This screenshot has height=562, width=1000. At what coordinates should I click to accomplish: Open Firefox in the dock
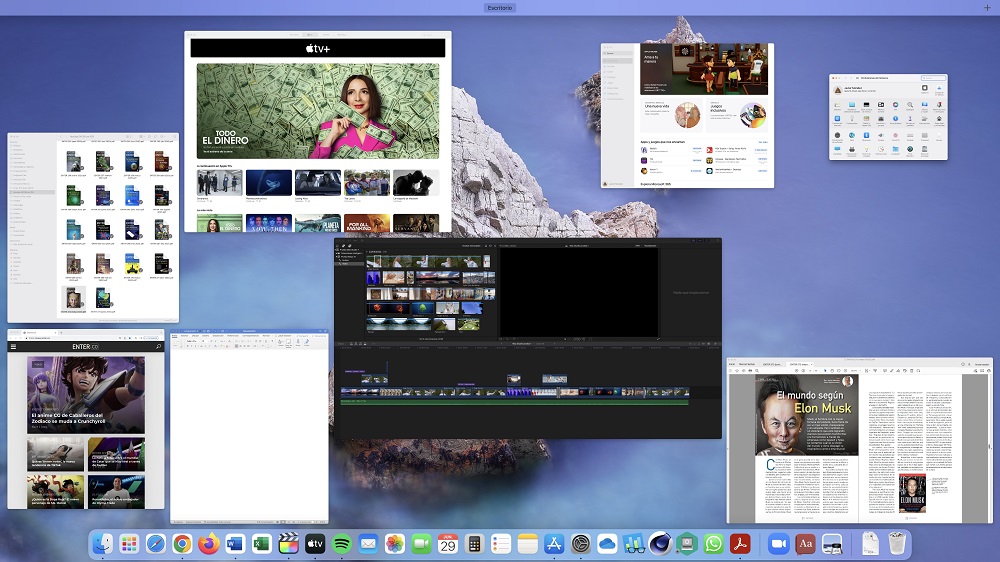click(208, 544)
